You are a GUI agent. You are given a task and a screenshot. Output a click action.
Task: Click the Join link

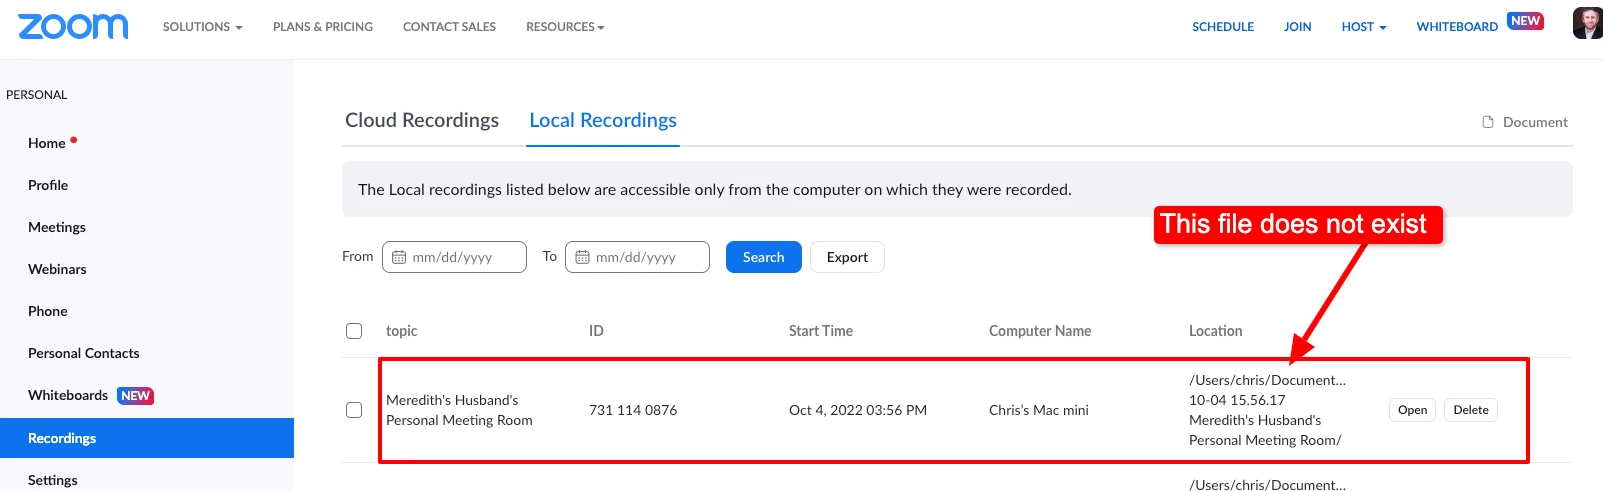point(1298,27)
